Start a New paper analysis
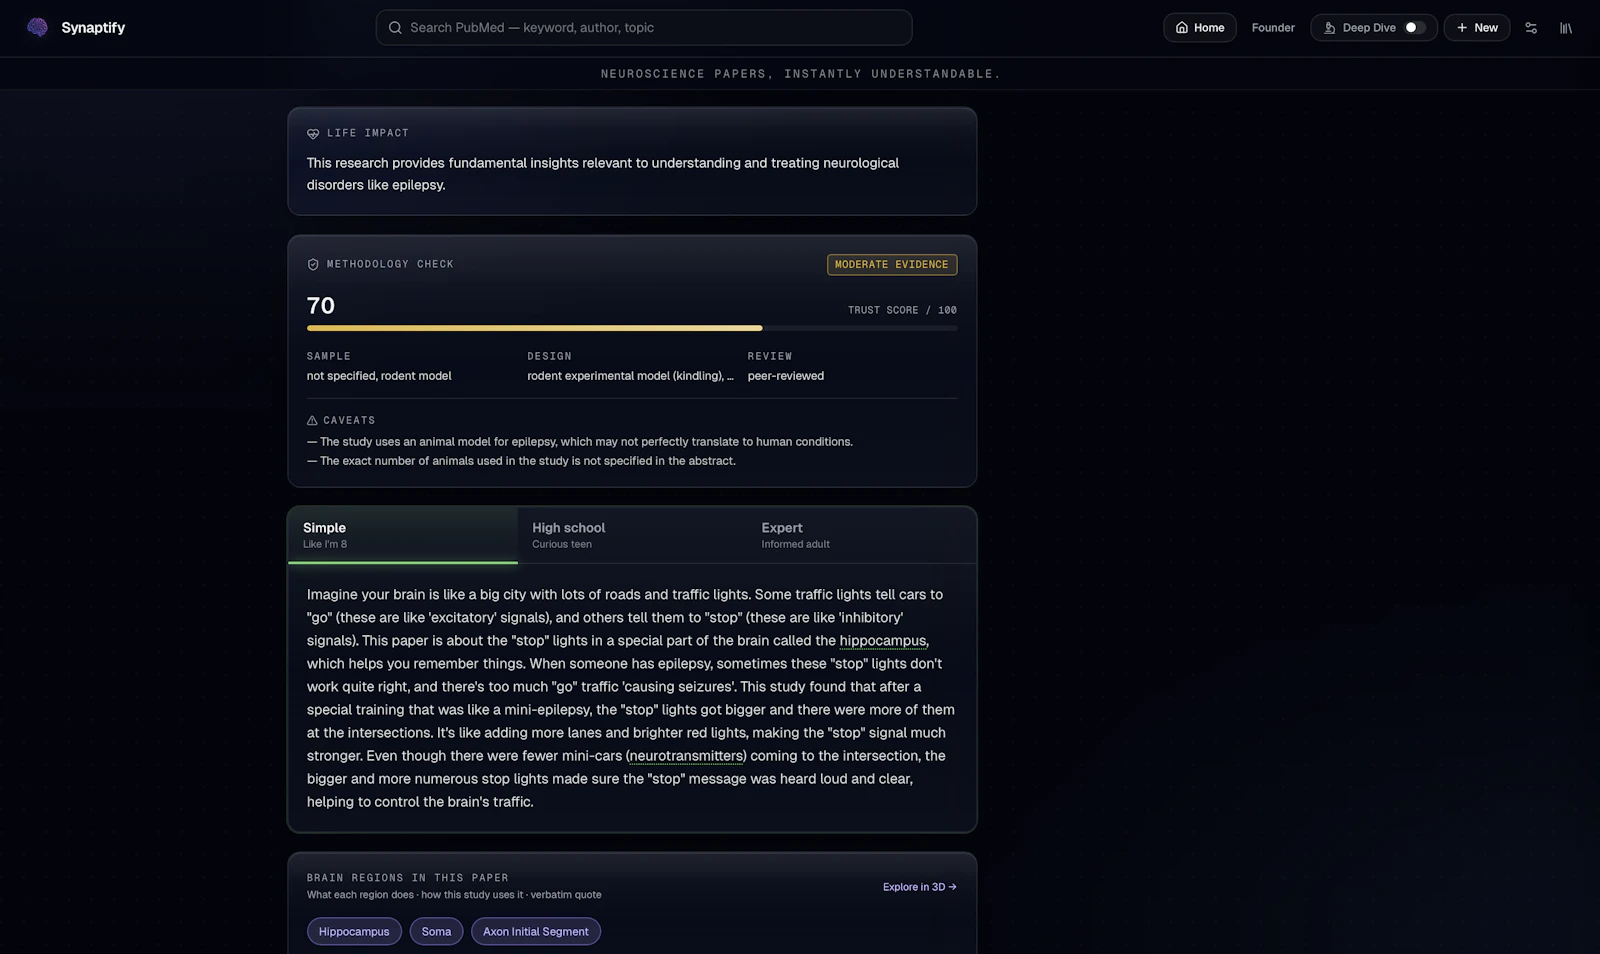 [x=1477, y=28]
